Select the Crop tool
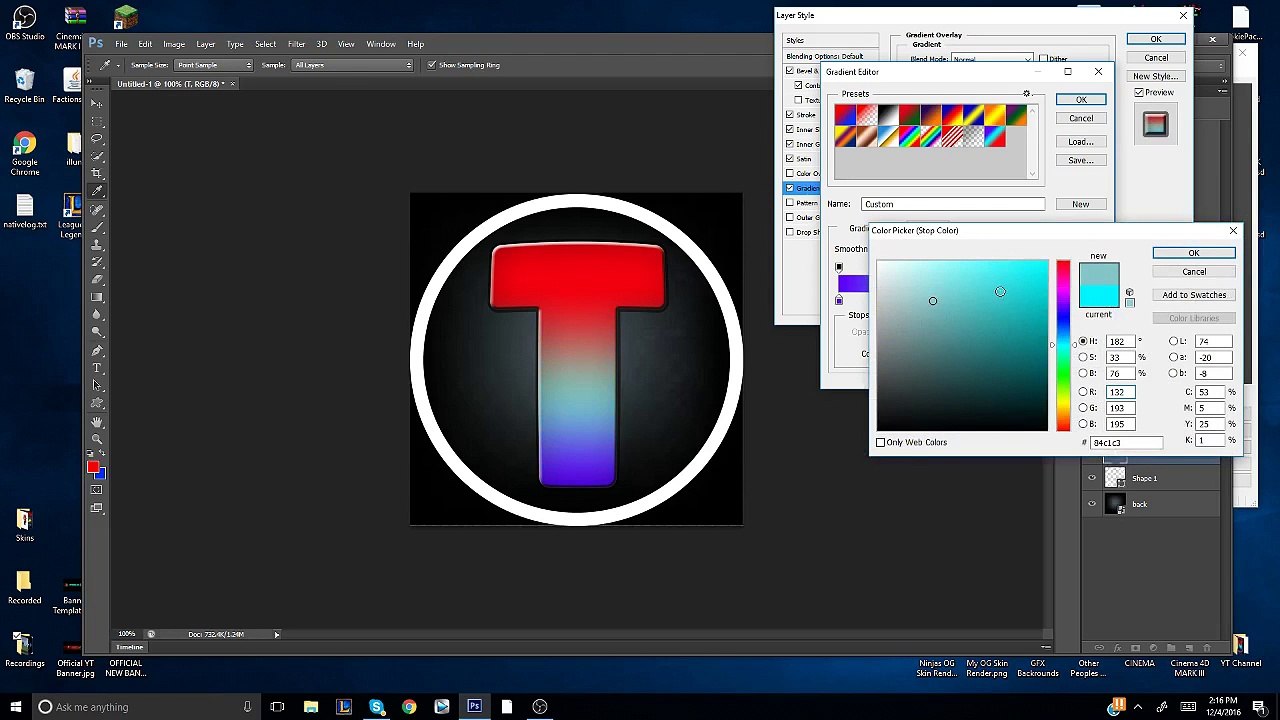 [97, 173]
